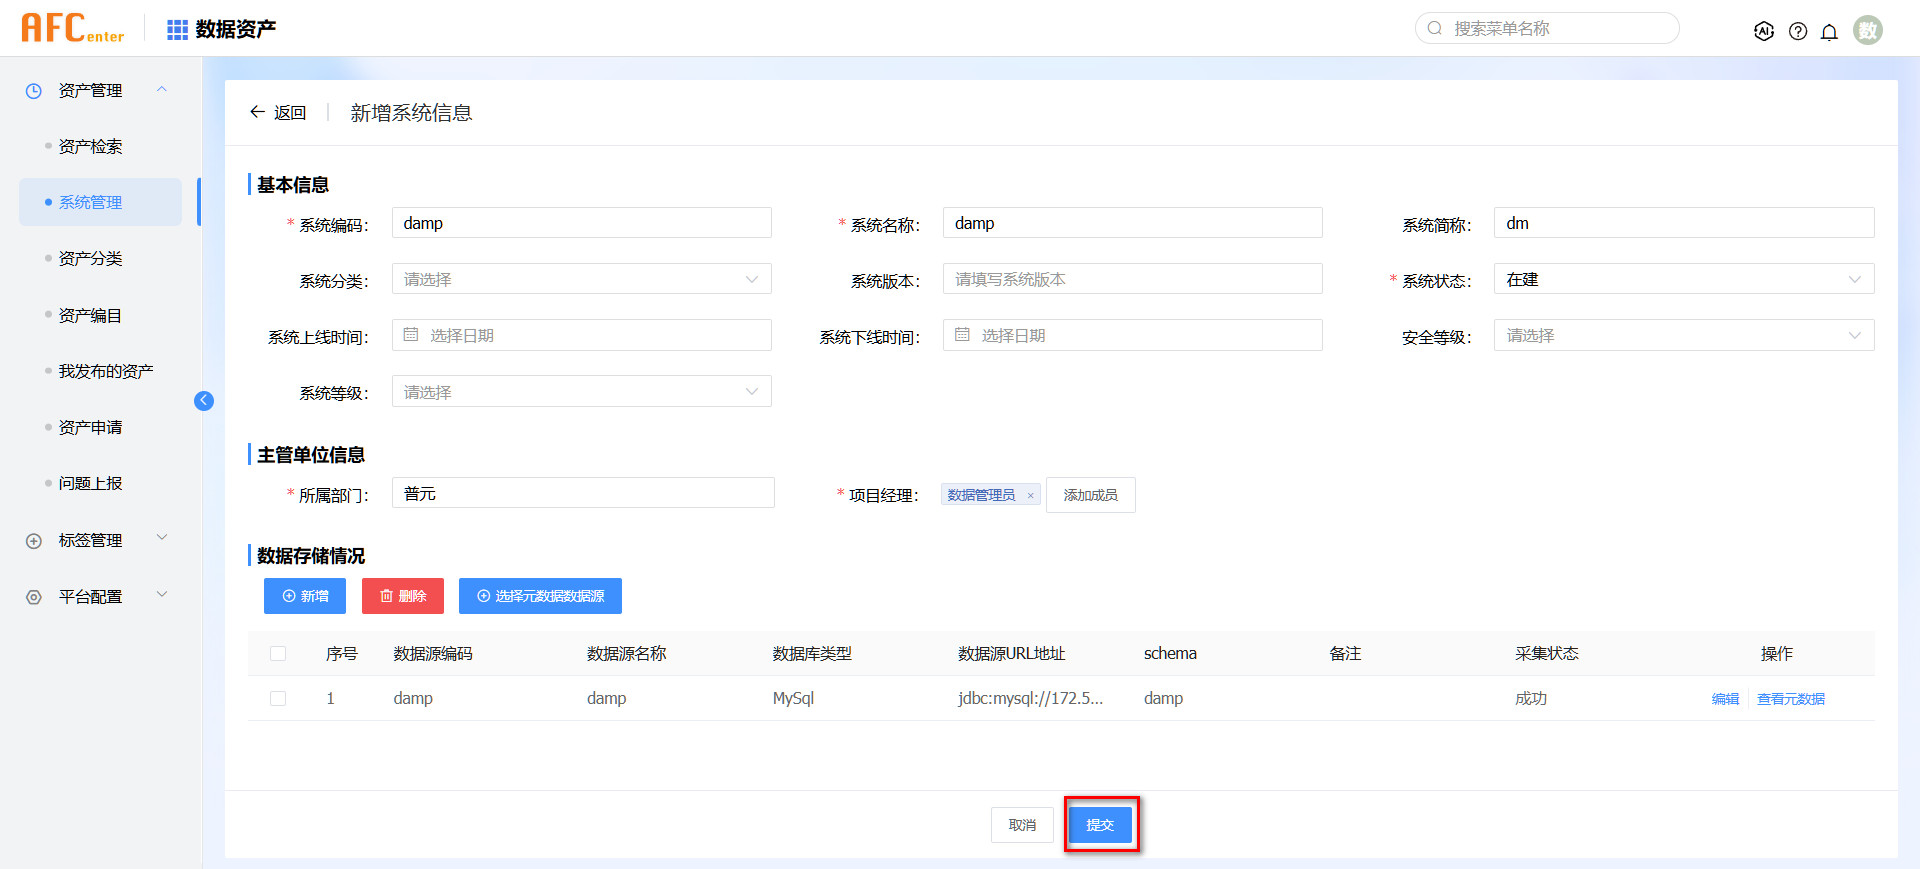Click the notification bell icon
The width and height of the screenshot is (1920, 869).
tap(1829, 31)
